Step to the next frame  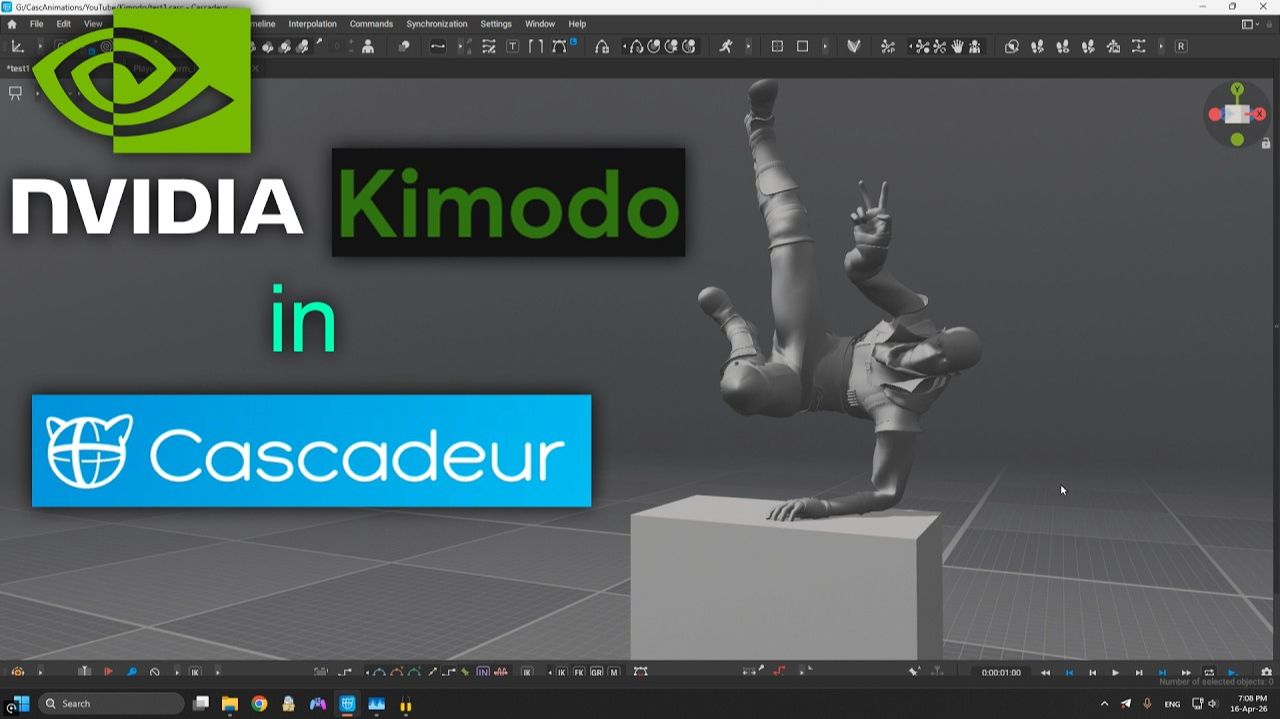(1139, 672)
